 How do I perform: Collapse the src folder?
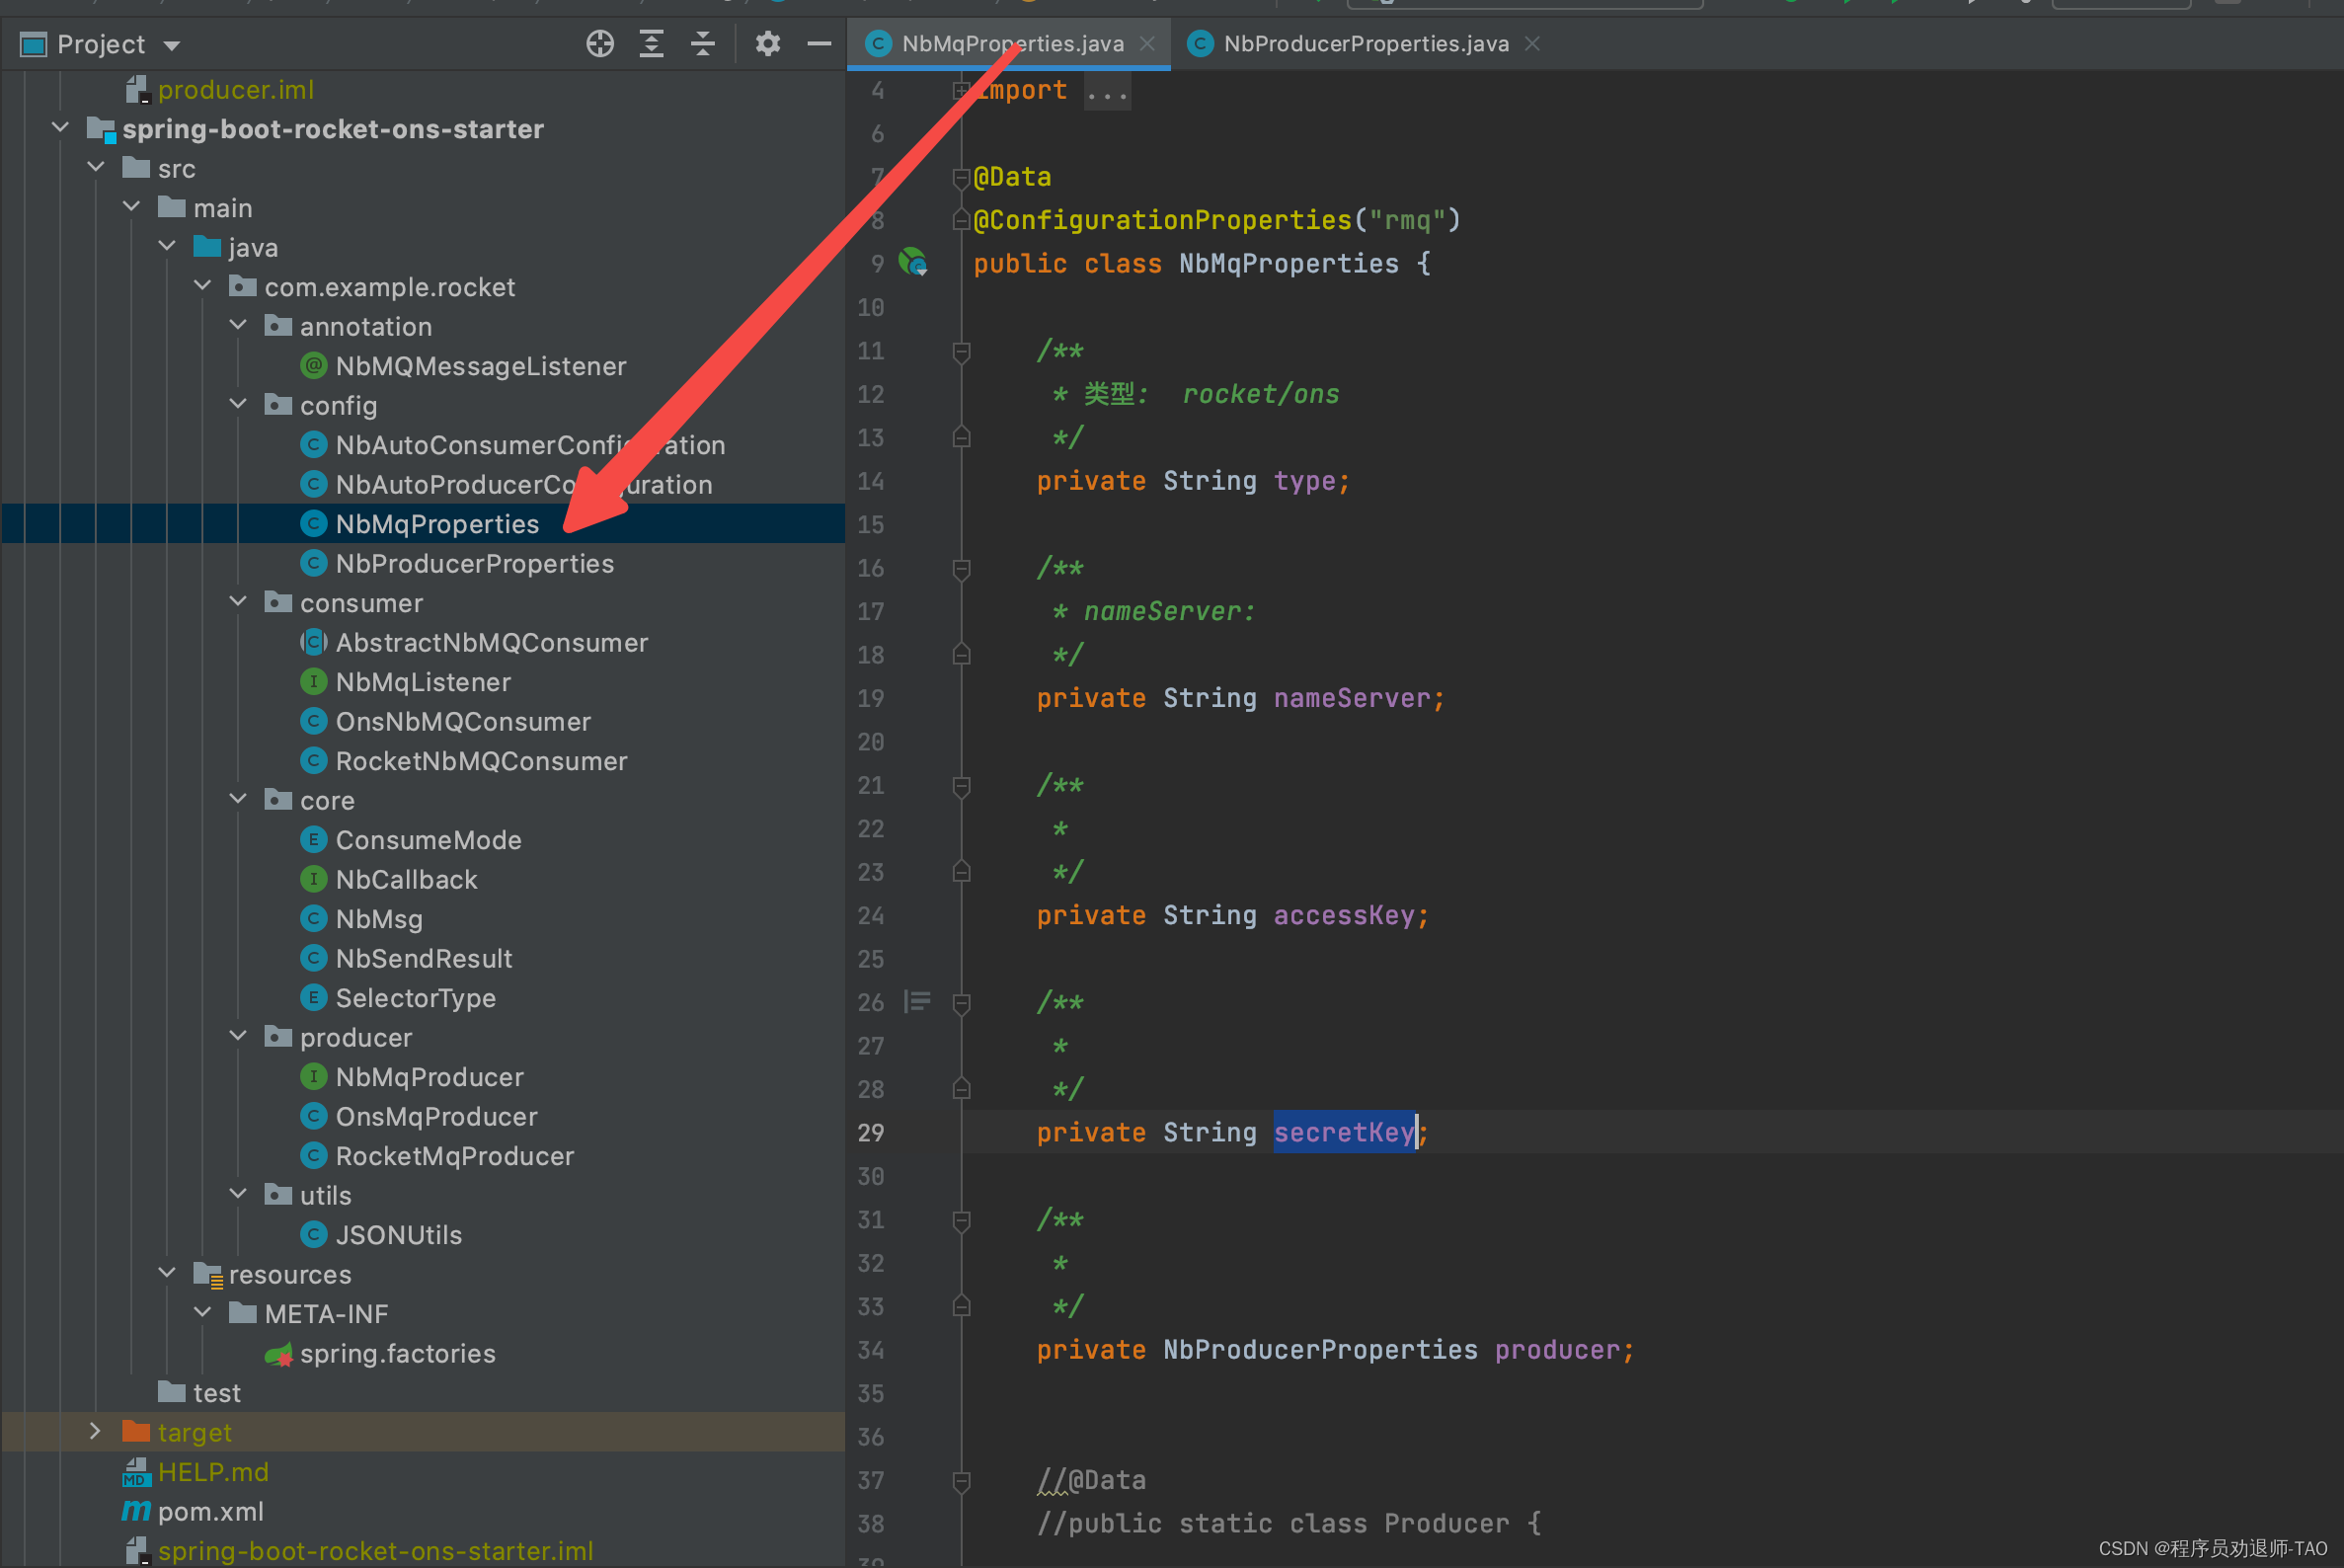pos(96,168)
